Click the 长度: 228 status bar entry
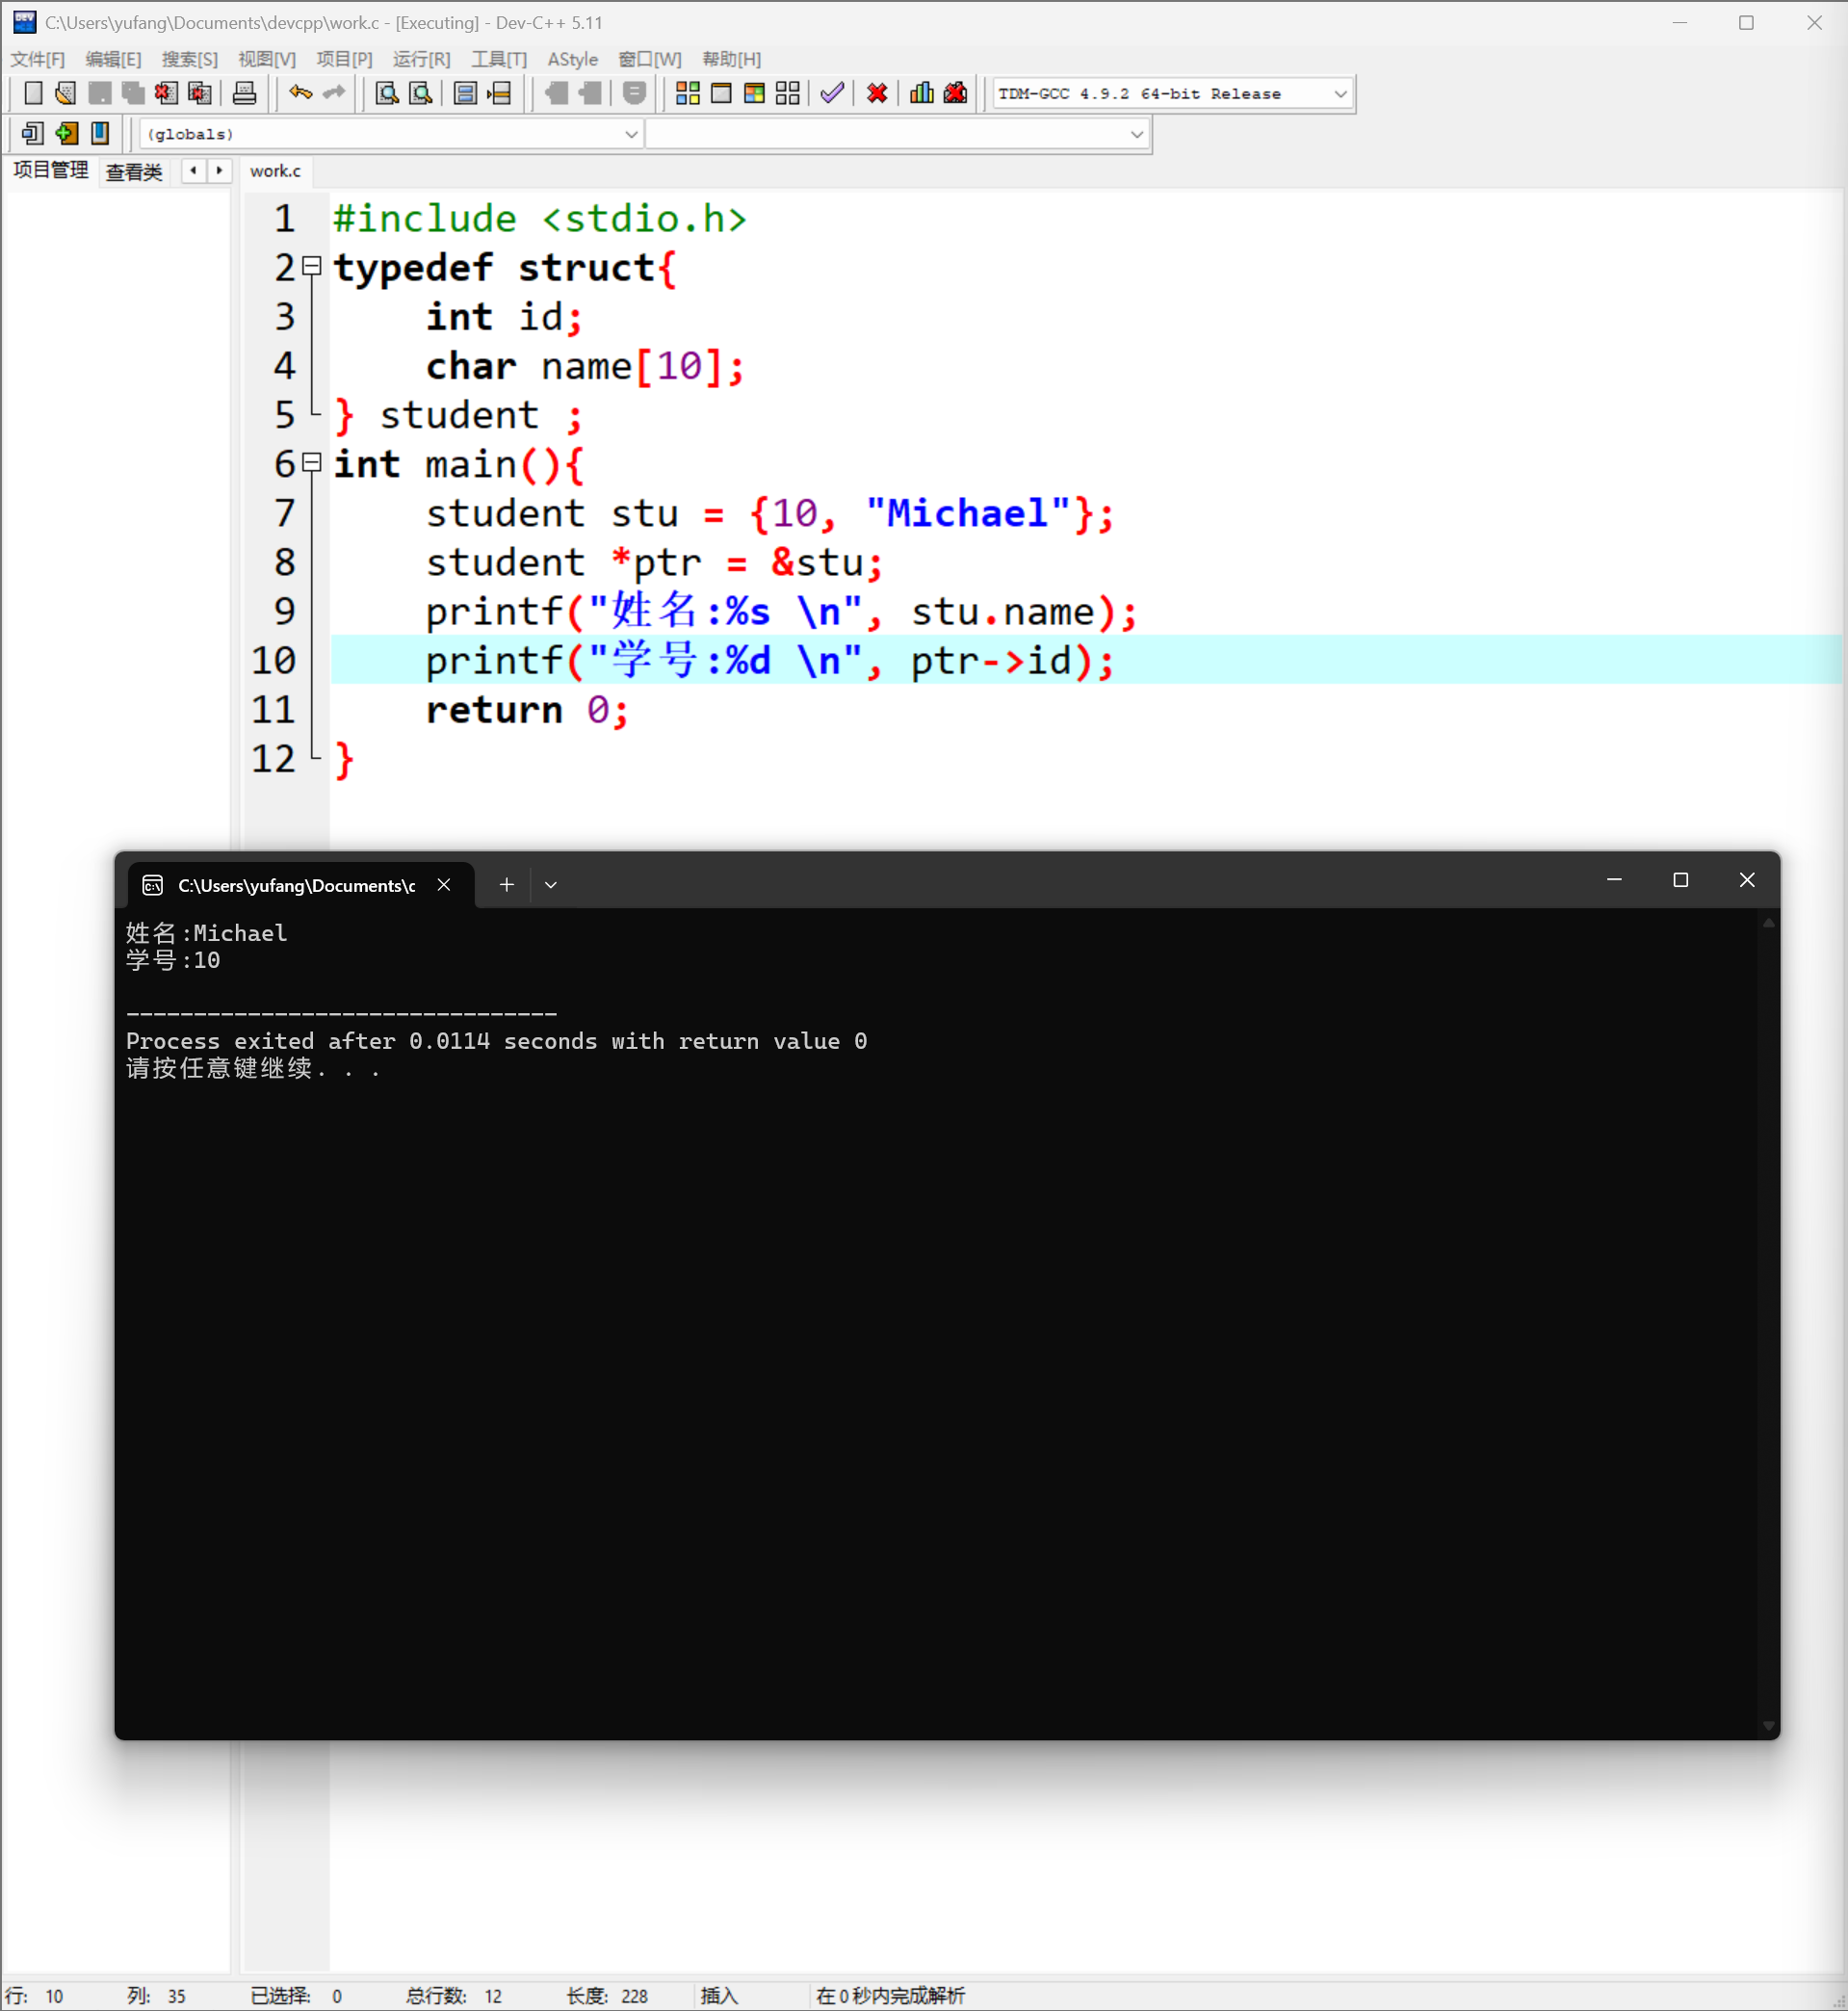The height and width of the screenshot is (2011, 1848). pyautogui.click(x=607, y=1996)
